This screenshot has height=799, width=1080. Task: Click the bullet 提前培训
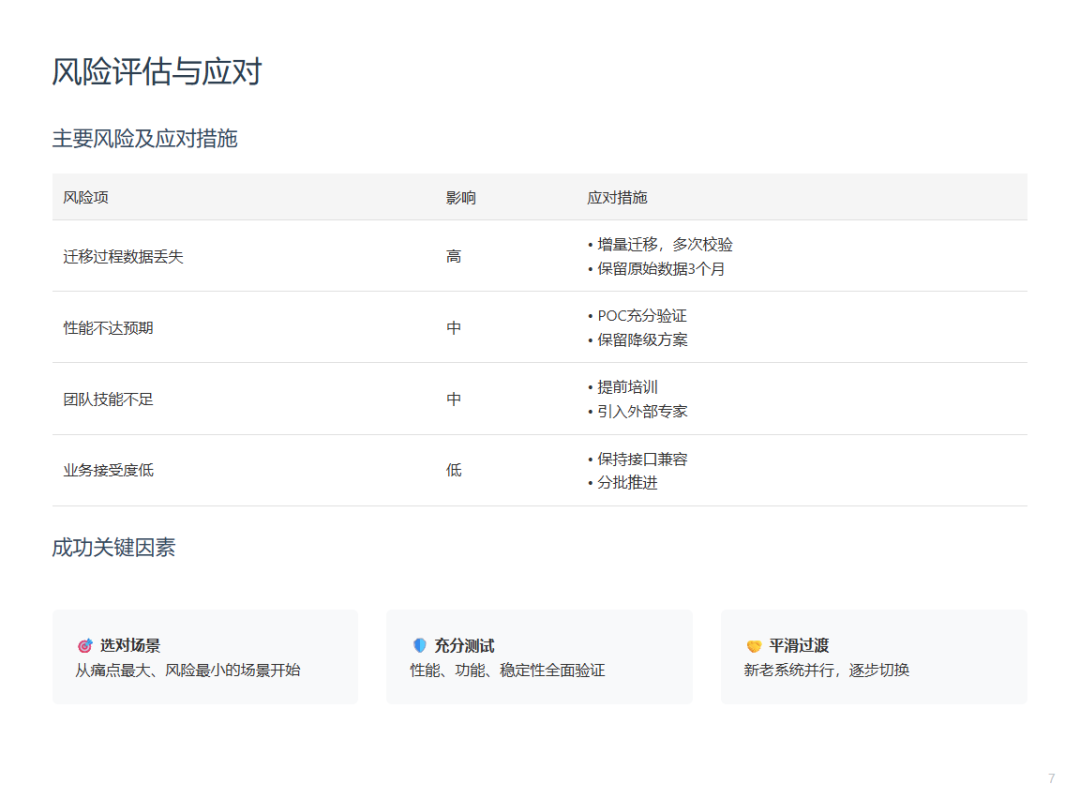coord(623,387)
